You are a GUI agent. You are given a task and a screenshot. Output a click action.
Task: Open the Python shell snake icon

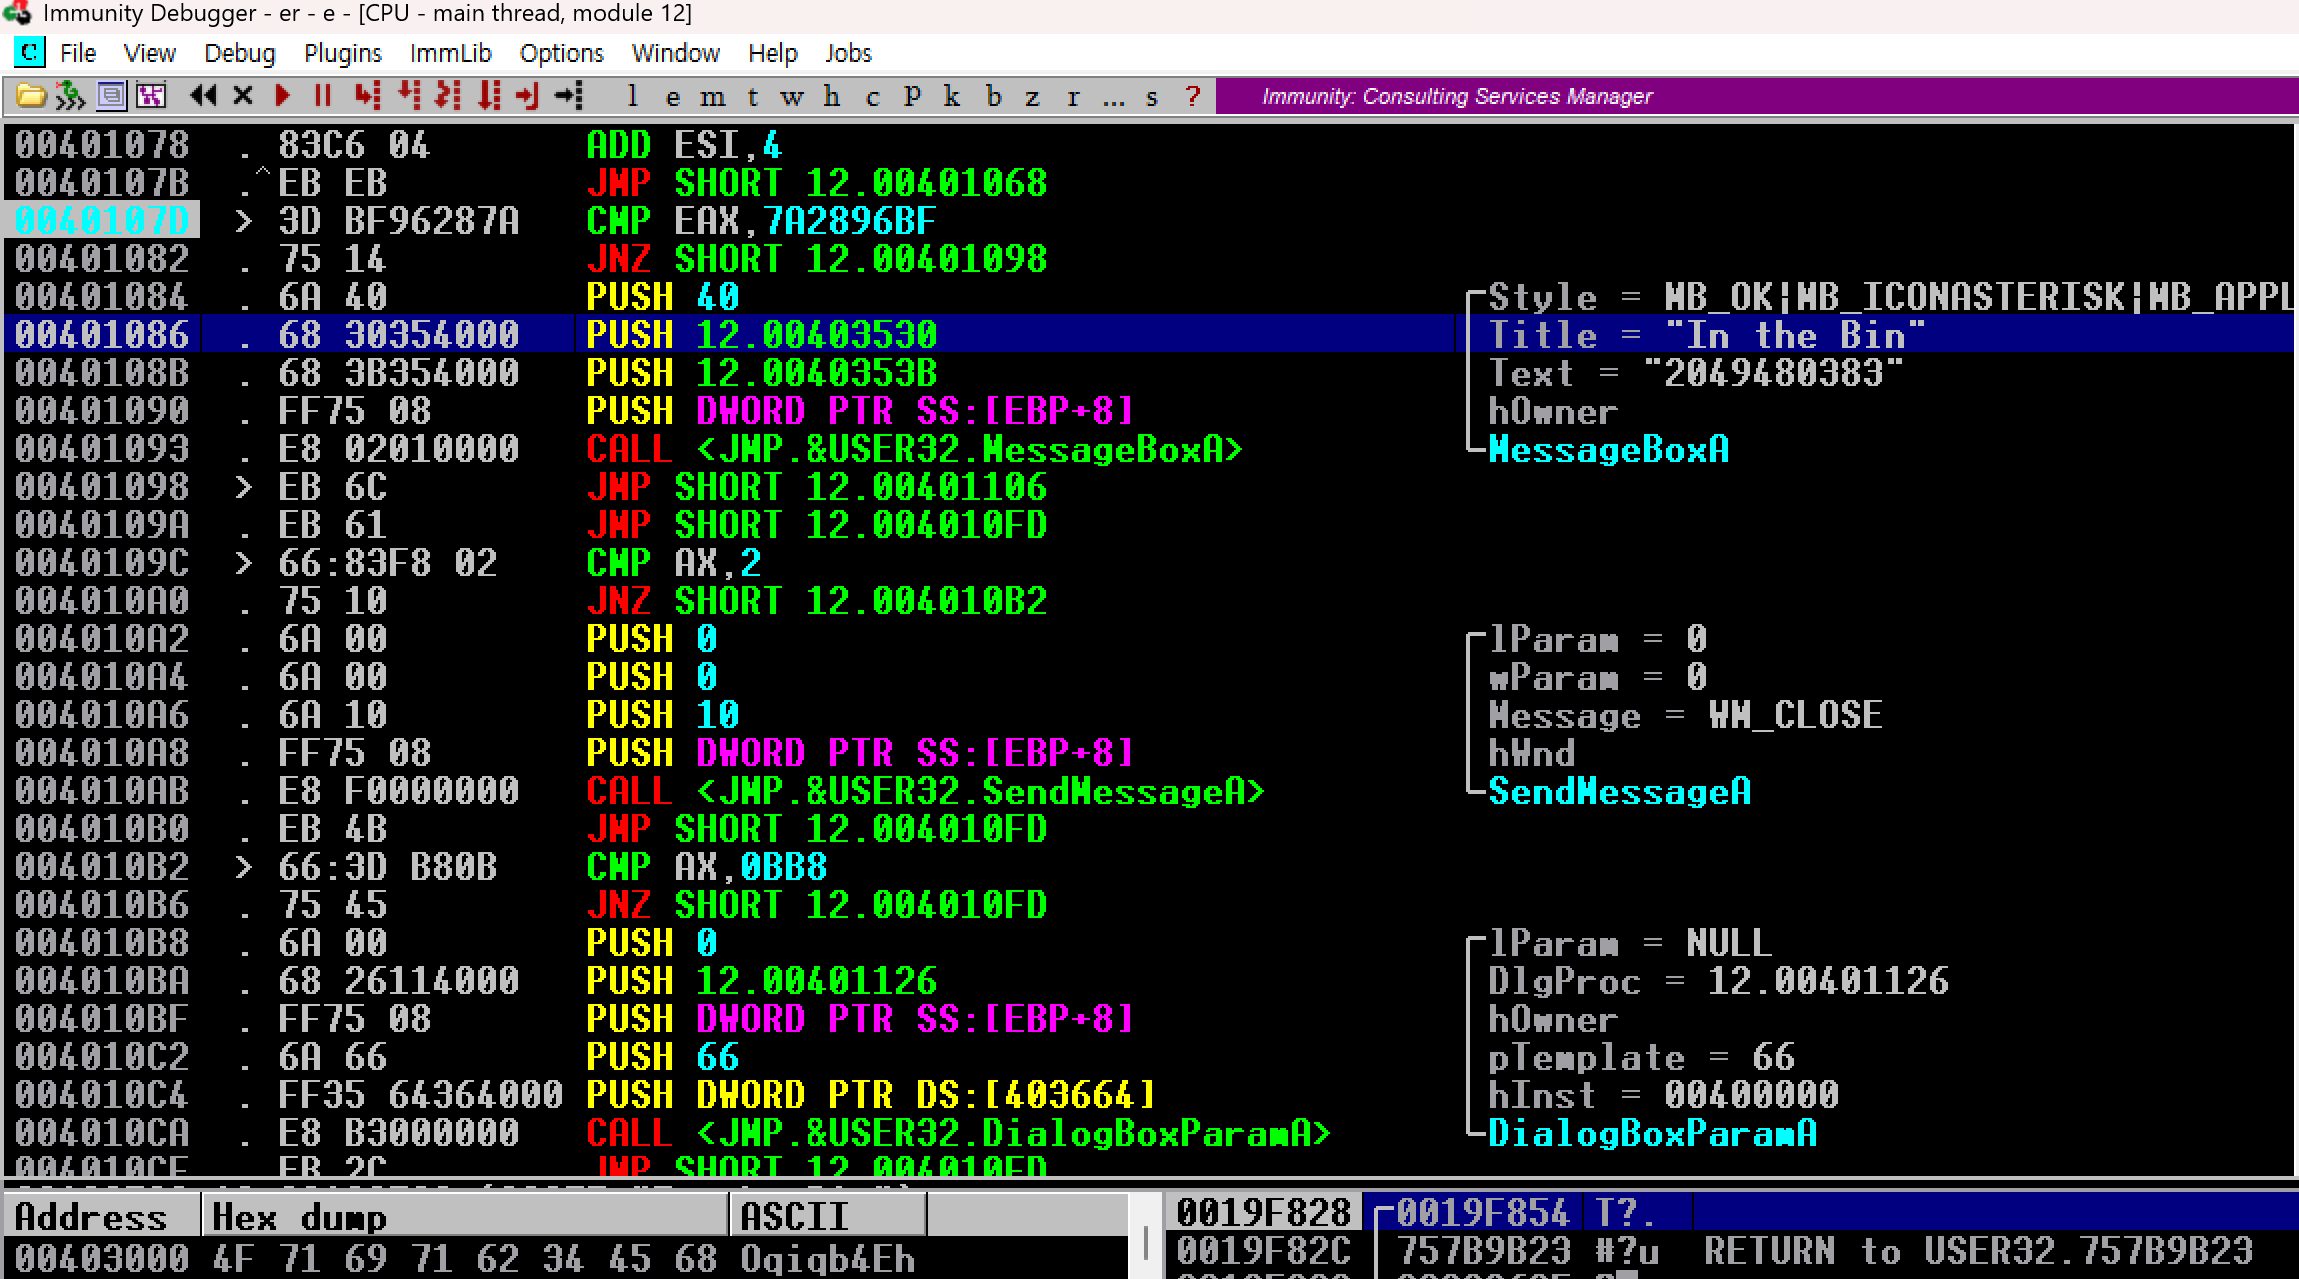pos(70,96)
